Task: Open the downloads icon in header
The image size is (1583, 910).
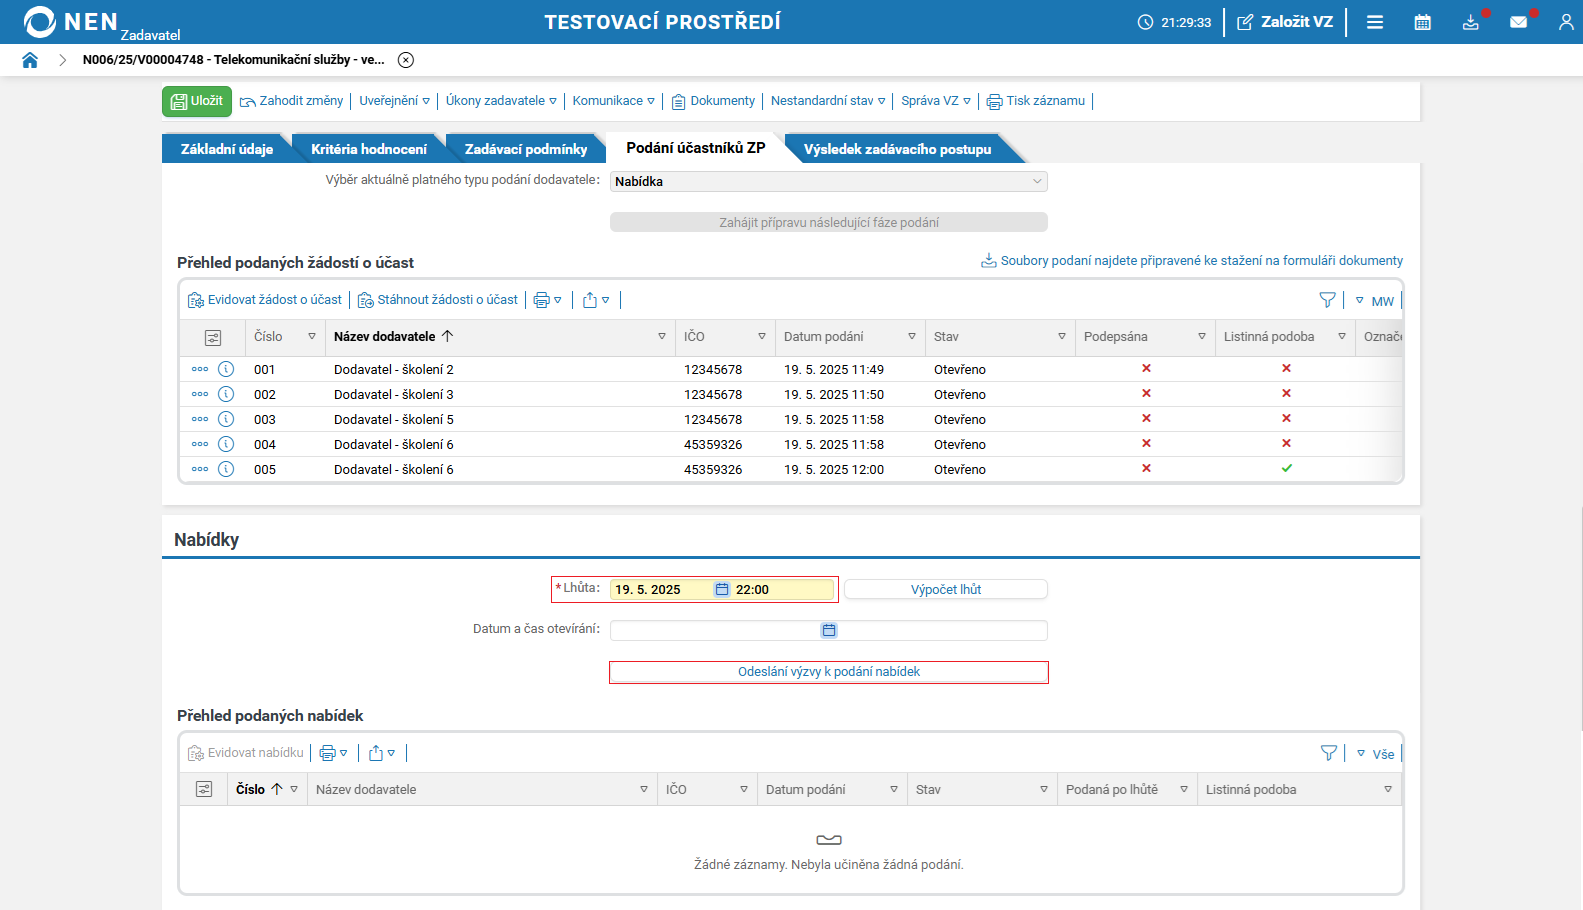Action: 1470,22
